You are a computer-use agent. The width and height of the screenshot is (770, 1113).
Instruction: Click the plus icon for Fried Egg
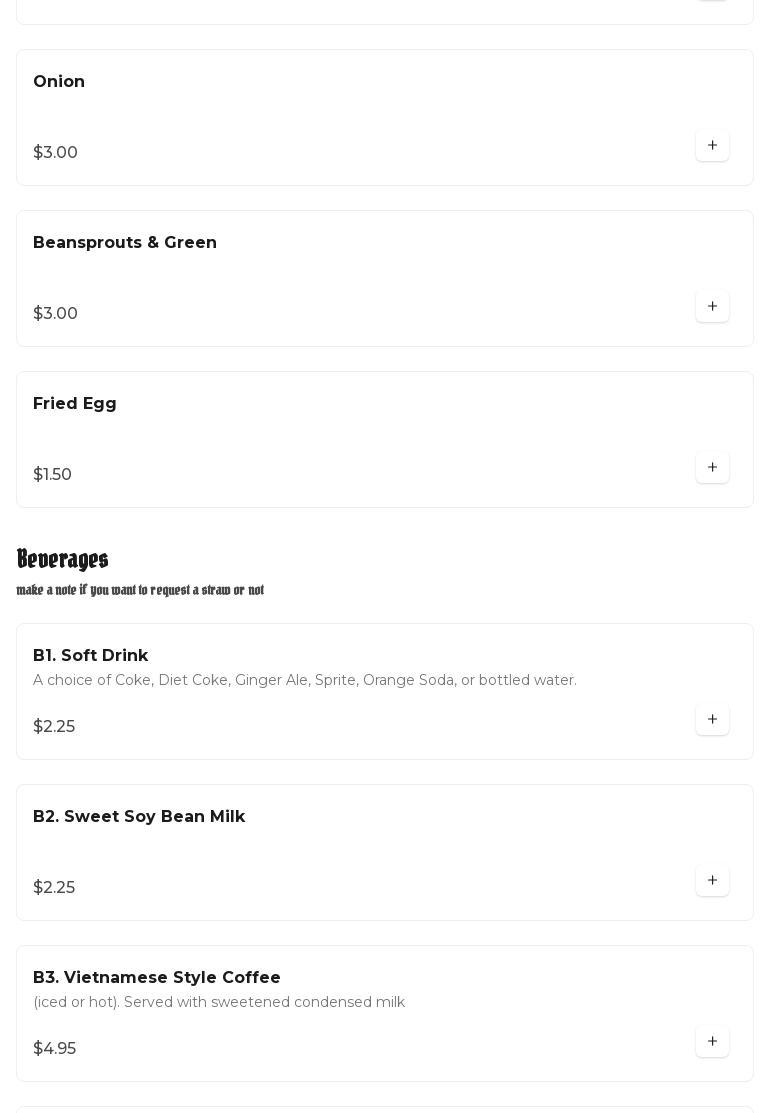point(712,468)
